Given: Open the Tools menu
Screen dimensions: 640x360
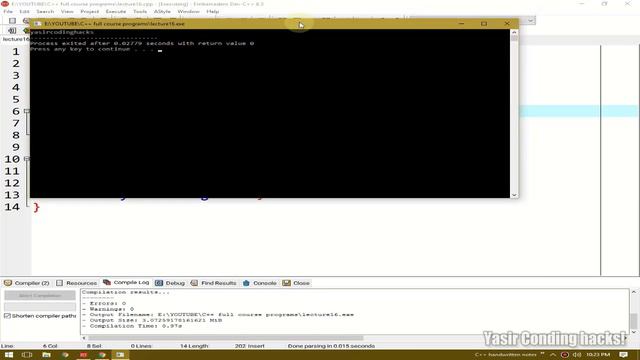Looking at the screenshot, I should [140, 11].
